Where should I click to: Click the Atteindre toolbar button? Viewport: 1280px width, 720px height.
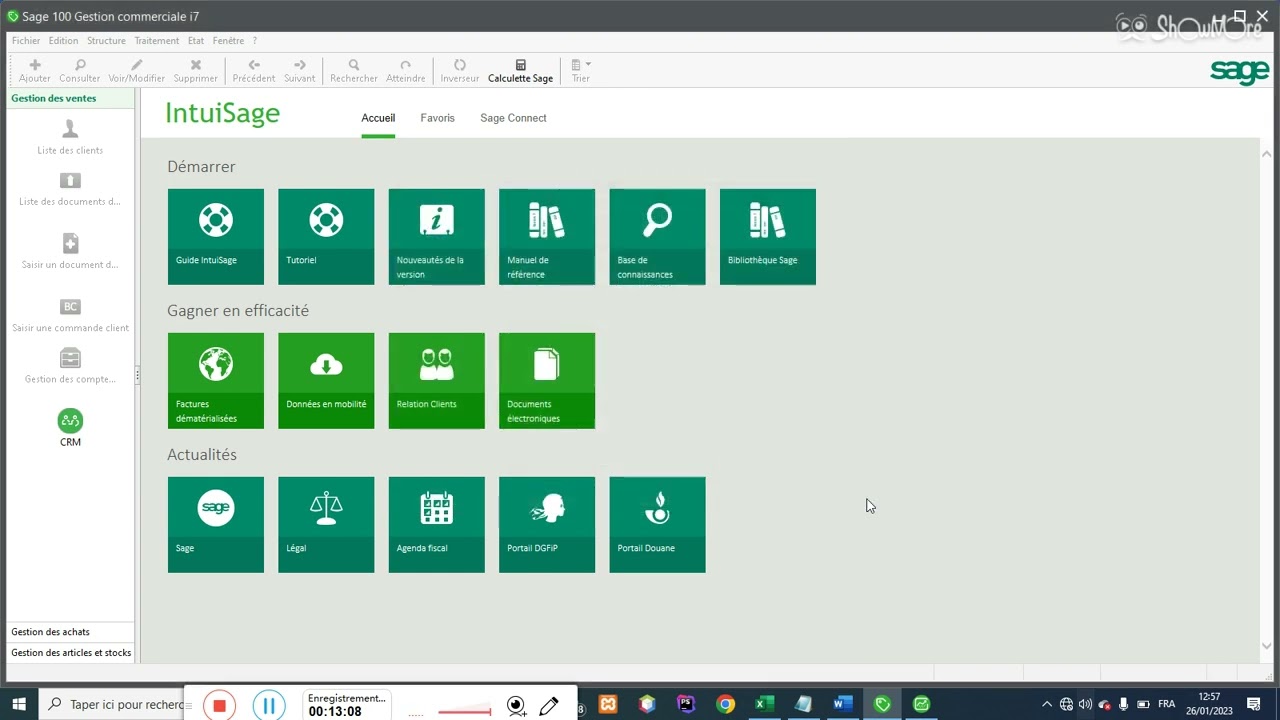[x=406, y=71]
